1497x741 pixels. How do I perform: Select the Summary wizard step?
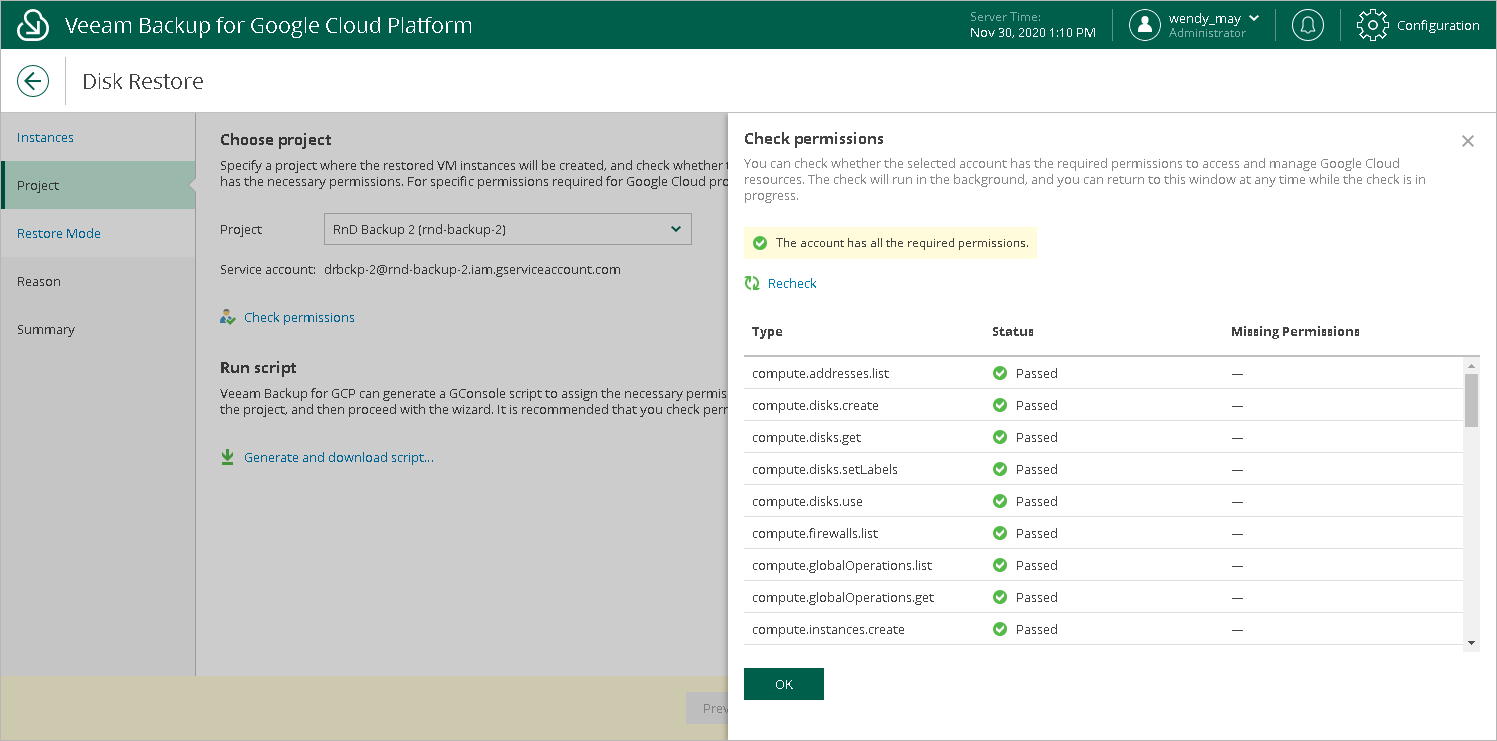pyautogui.click(x=46, y=330)
